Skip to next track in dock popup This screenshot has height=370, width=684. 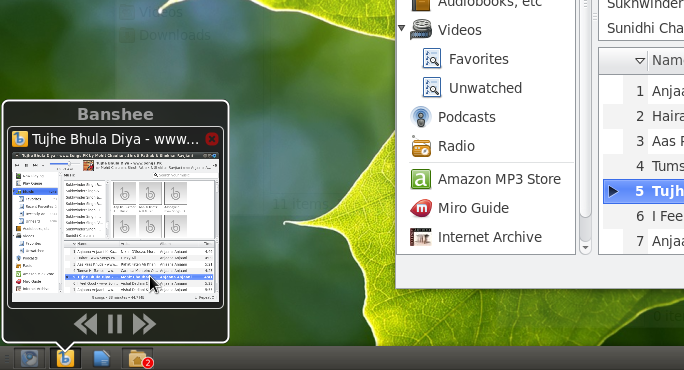(144, 324)
